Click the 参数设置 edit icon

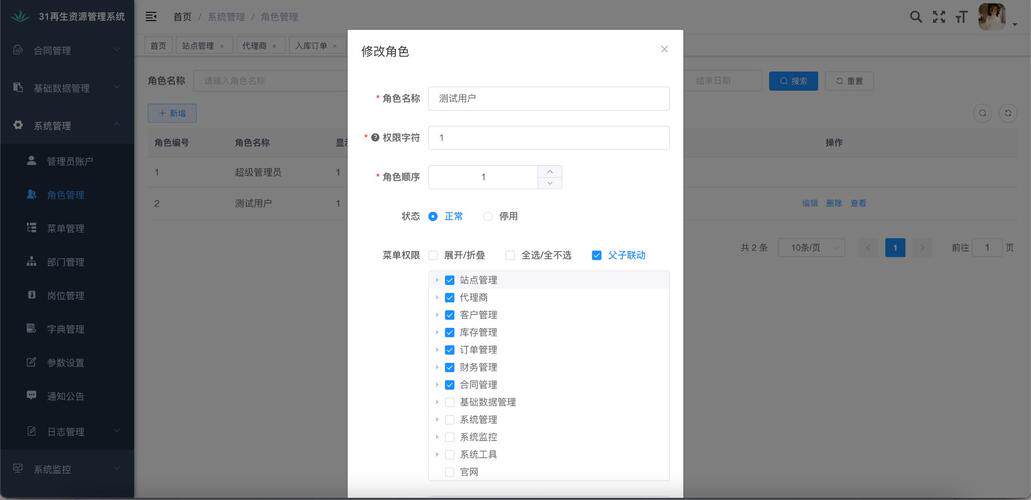click(x=32, y=362)
